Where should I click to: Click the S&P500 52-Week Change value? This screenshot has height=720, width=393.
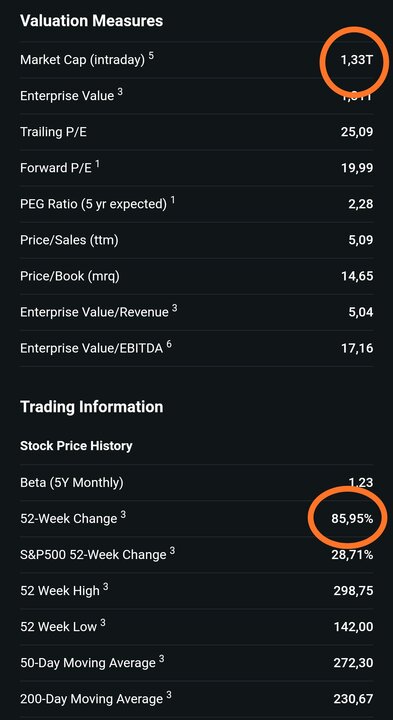[x=352, y=555]
